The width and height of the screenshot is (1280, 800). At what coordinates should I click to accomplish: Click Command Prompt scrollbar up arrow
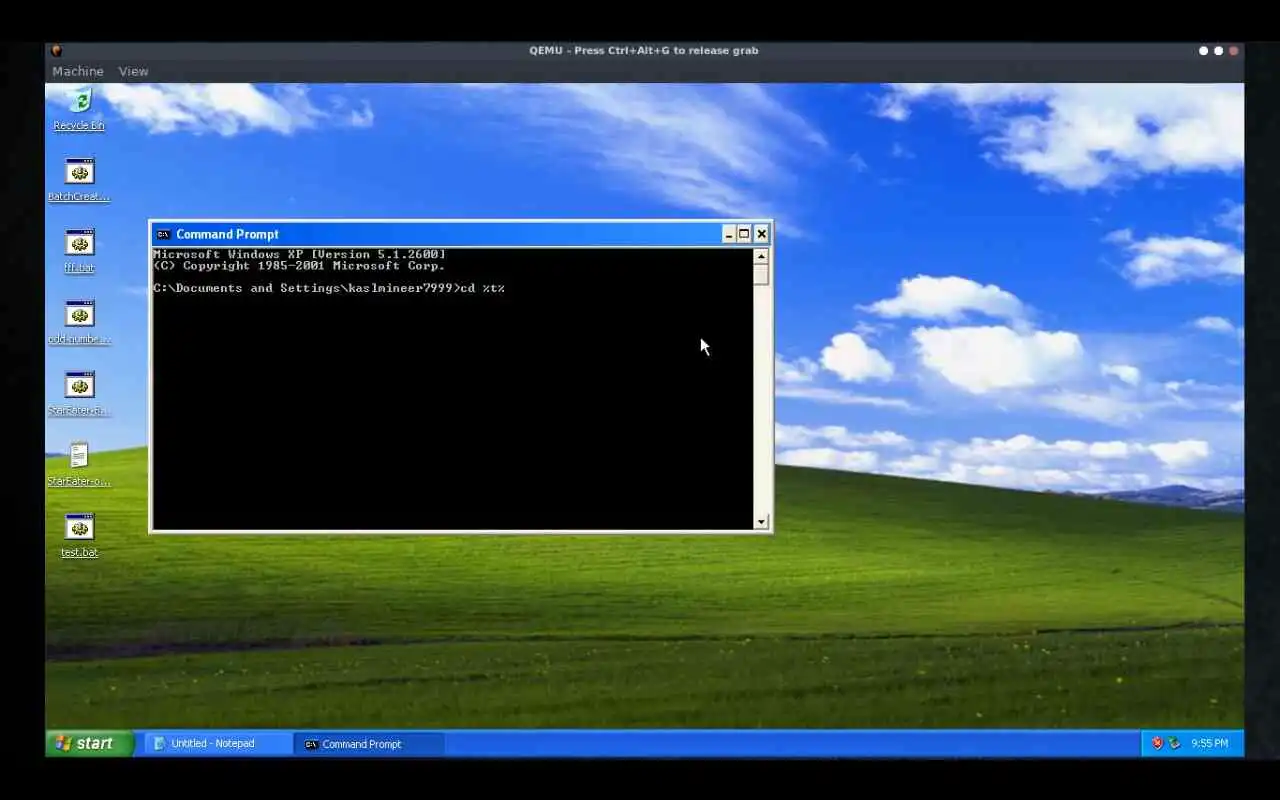[761, 256]
